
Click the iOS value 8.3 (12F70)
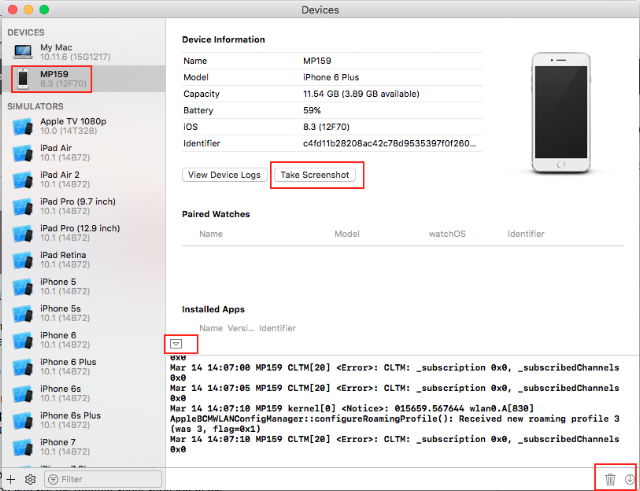pyautogui.click(x=326, y=127)
